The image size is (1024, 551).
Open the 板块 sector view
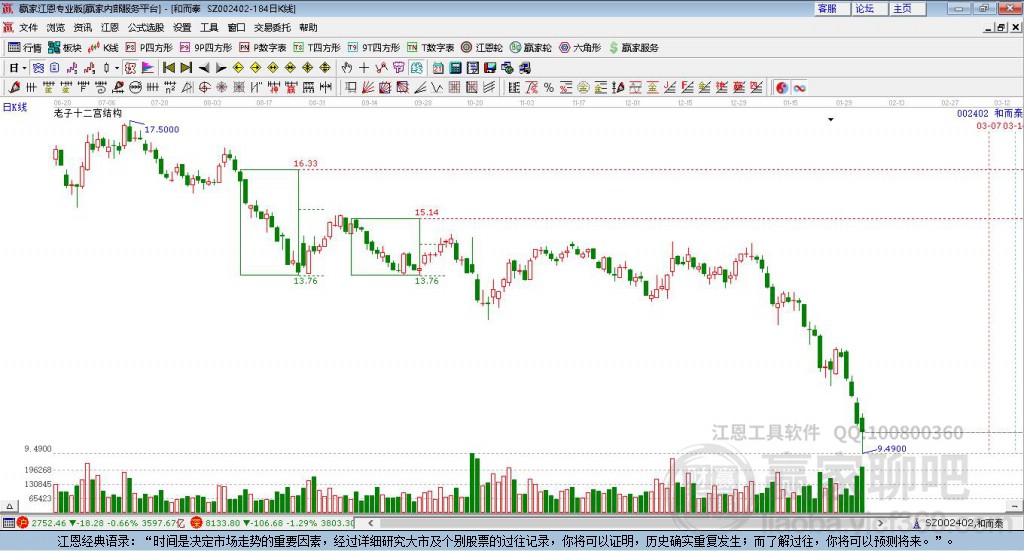click(x=65, y=48)
